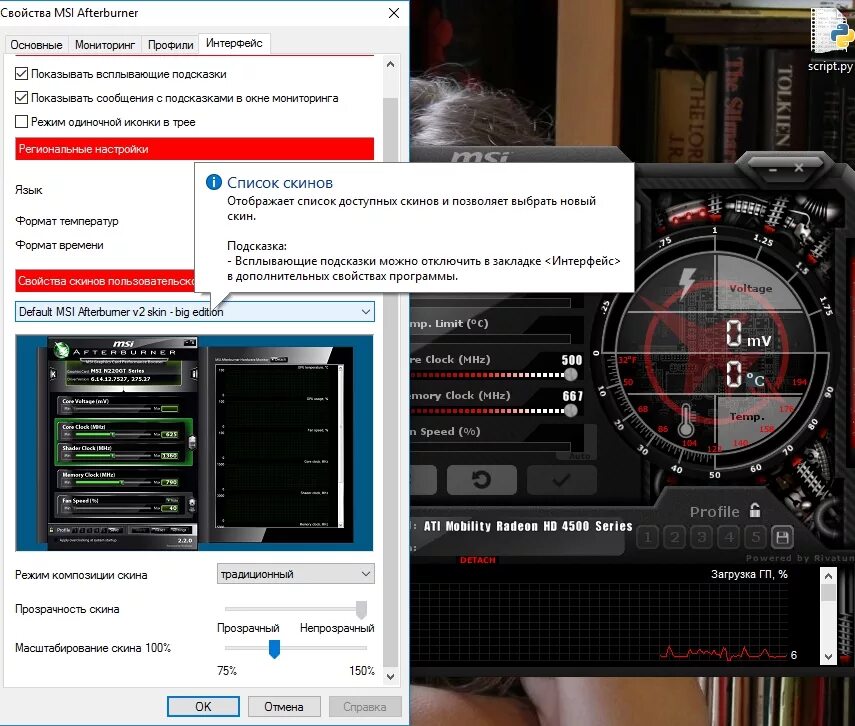Open the Основные tab
855x726 pixels.
coord(36,45)
